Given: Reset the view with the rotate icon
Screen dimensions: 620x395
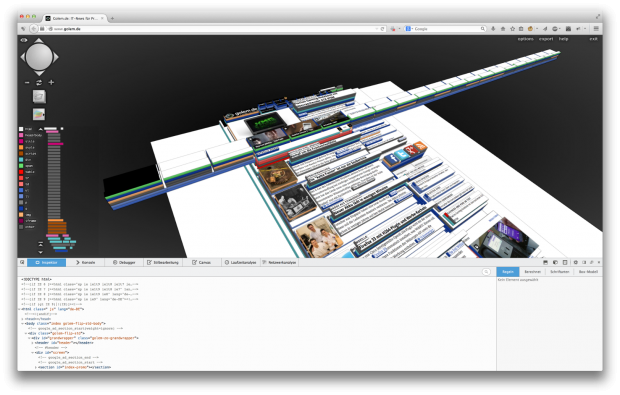Looking at the screenshot, I should pos(39,83).
